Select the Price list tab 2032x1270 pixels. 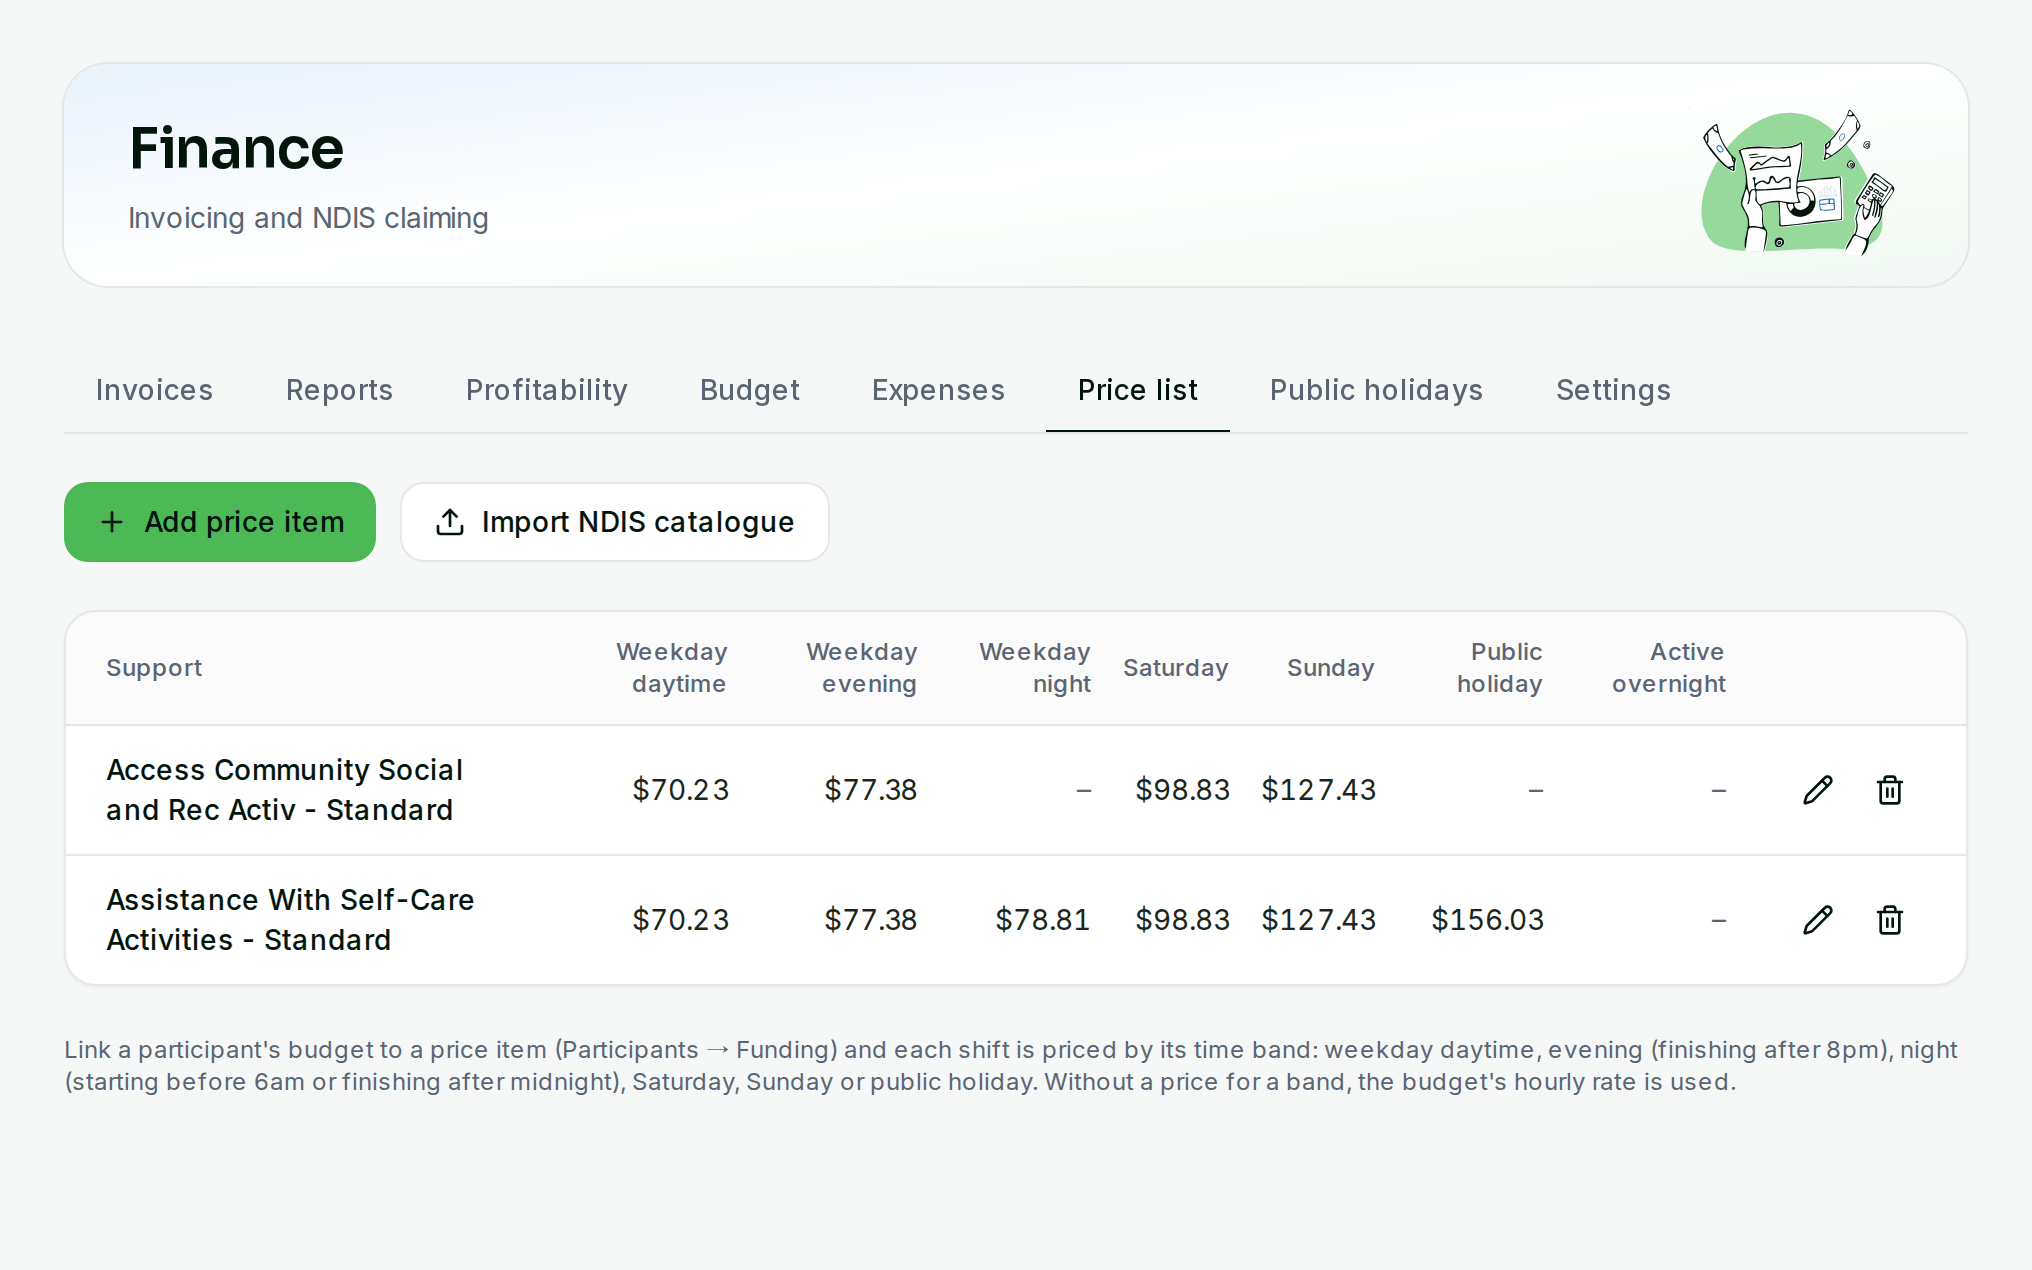pos(1137,390)
